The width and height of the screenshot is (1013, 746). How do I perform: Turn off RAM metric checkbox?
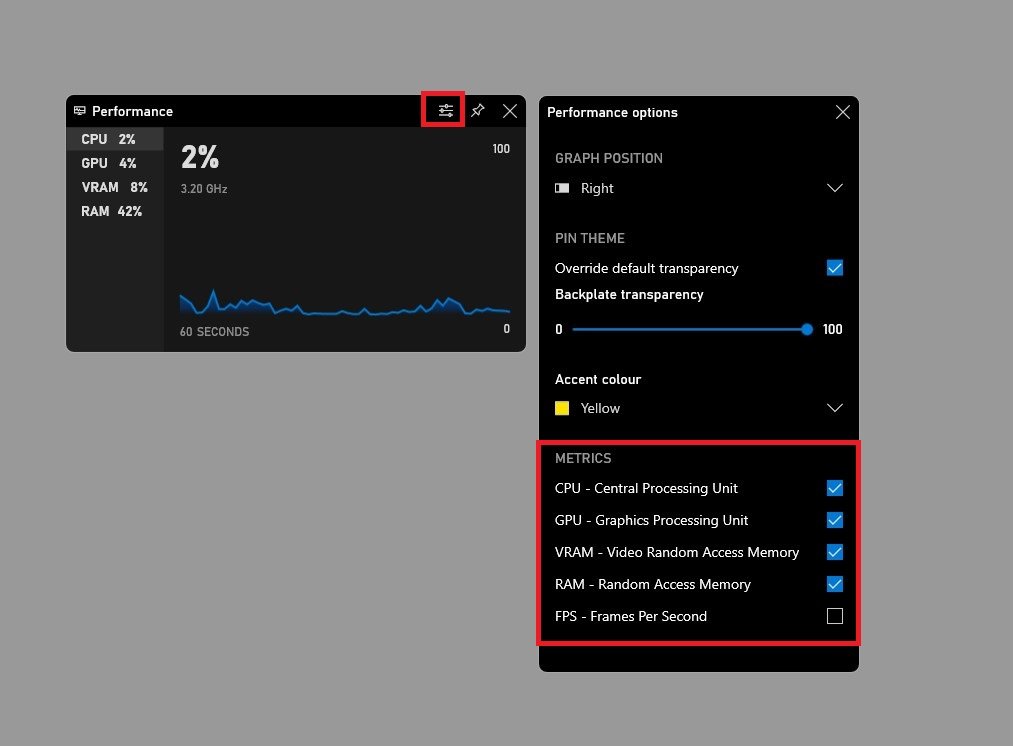click(x=835, y=584)
